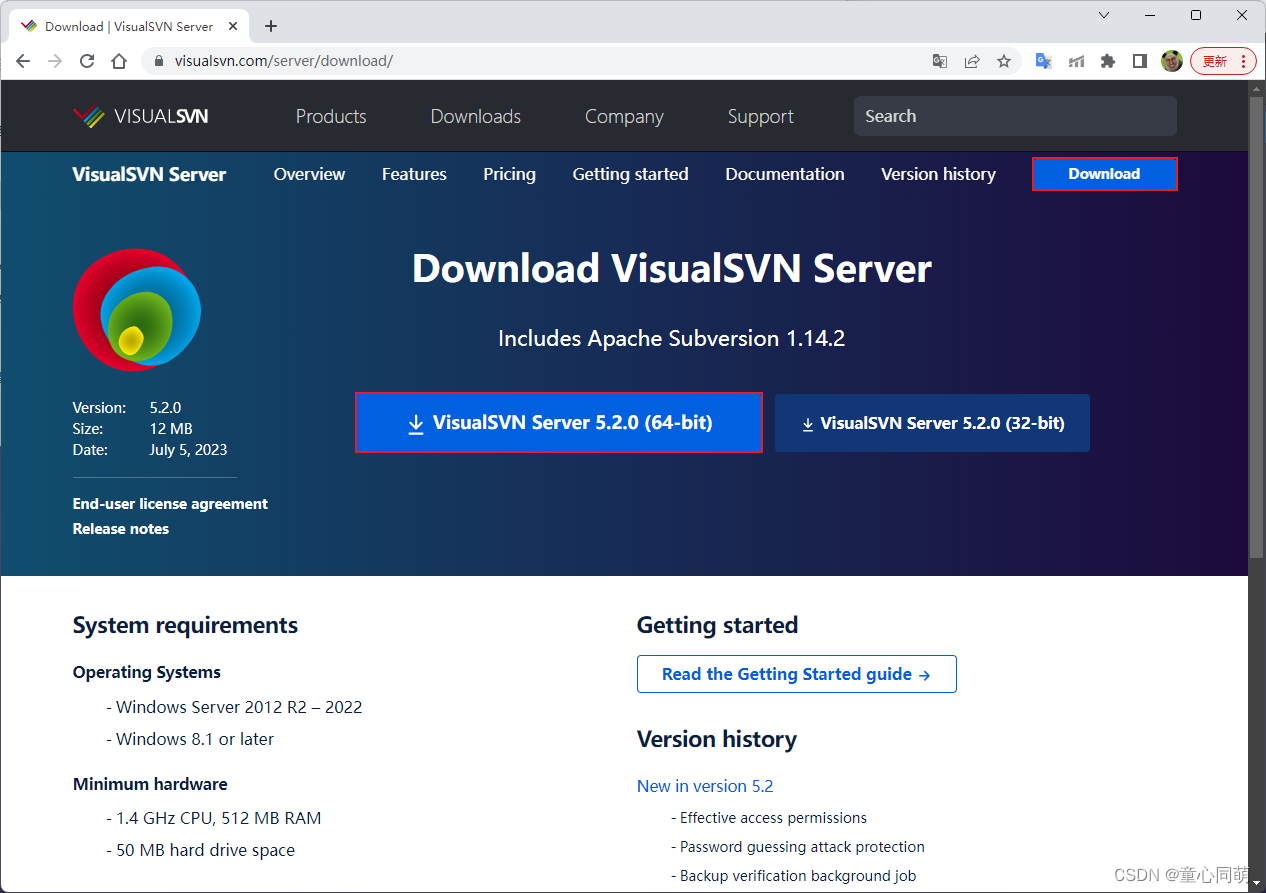Open the Support menu
Screen dimensions: 1266x893
[x=761, y=116]
